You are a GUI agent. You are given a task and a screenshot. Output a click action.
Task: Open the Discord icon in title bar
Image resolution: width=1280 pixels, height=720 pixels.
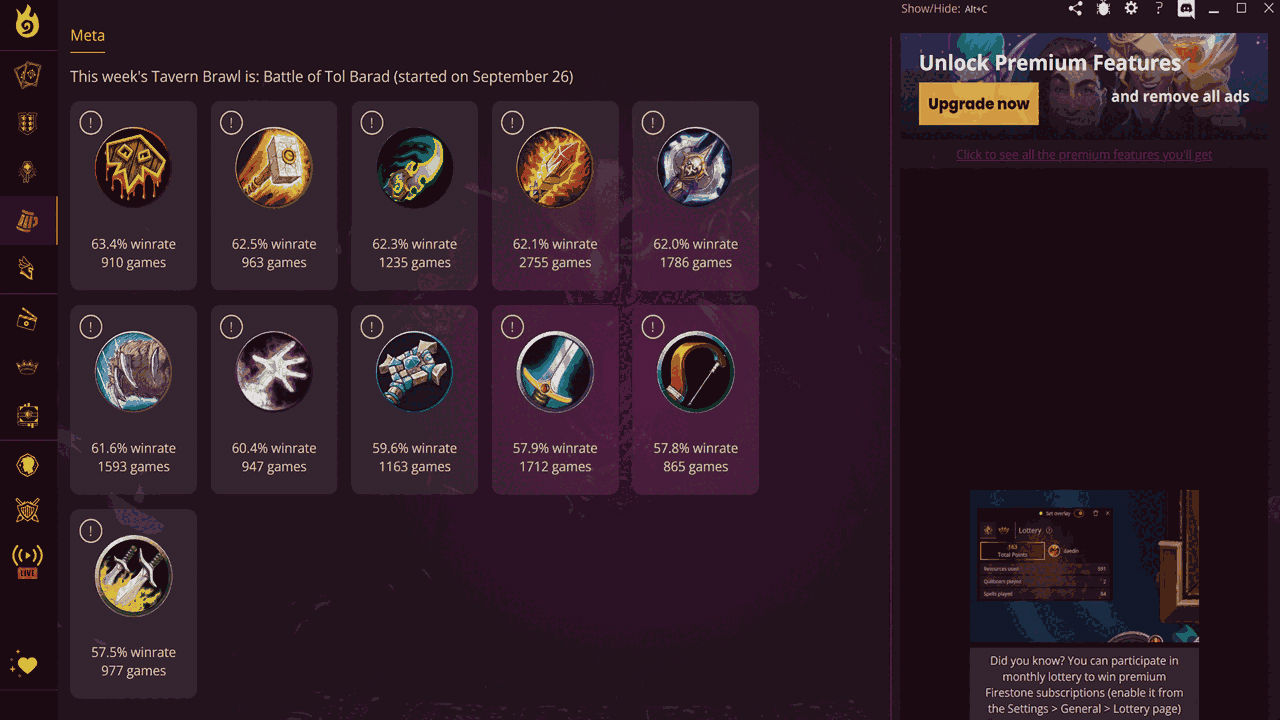(x=1186, y=9)
